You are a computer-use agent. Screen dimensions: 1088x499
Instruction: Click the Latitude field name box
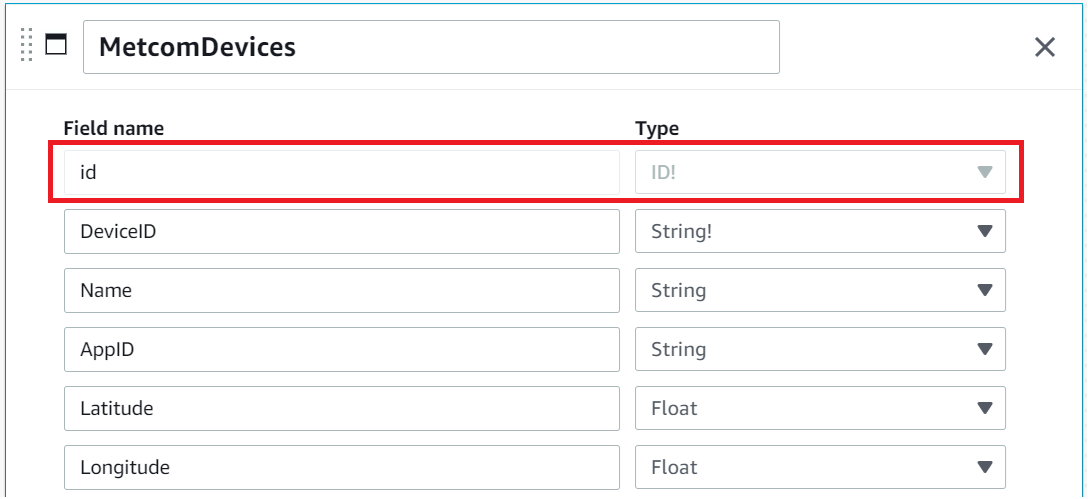341,408
